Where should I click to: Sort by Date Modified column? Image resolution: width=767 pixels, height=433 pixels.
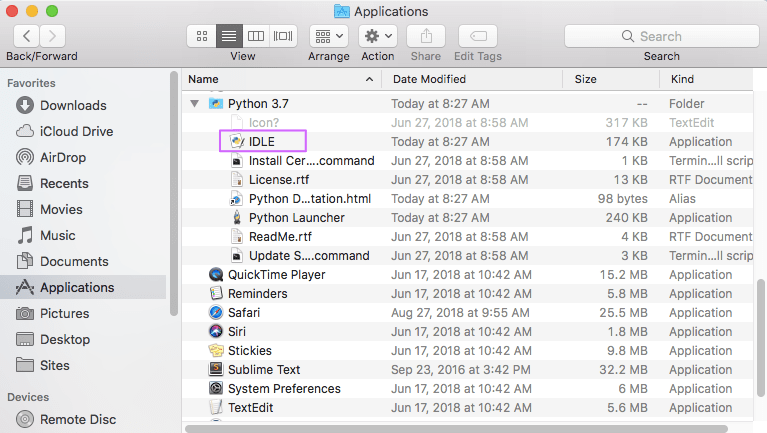(x=428, y=79)
